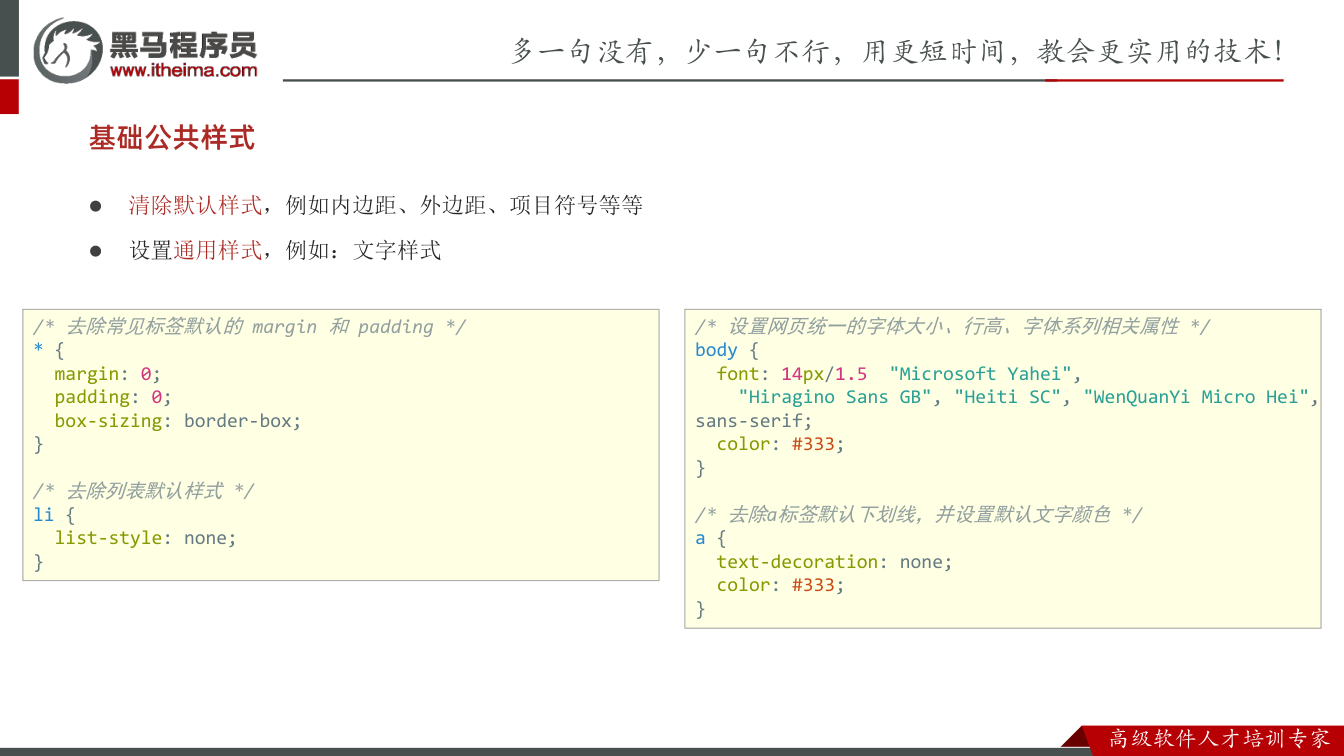Click the body selector in the code
The width and height of the screenshot is (1344, 756).
716,350
